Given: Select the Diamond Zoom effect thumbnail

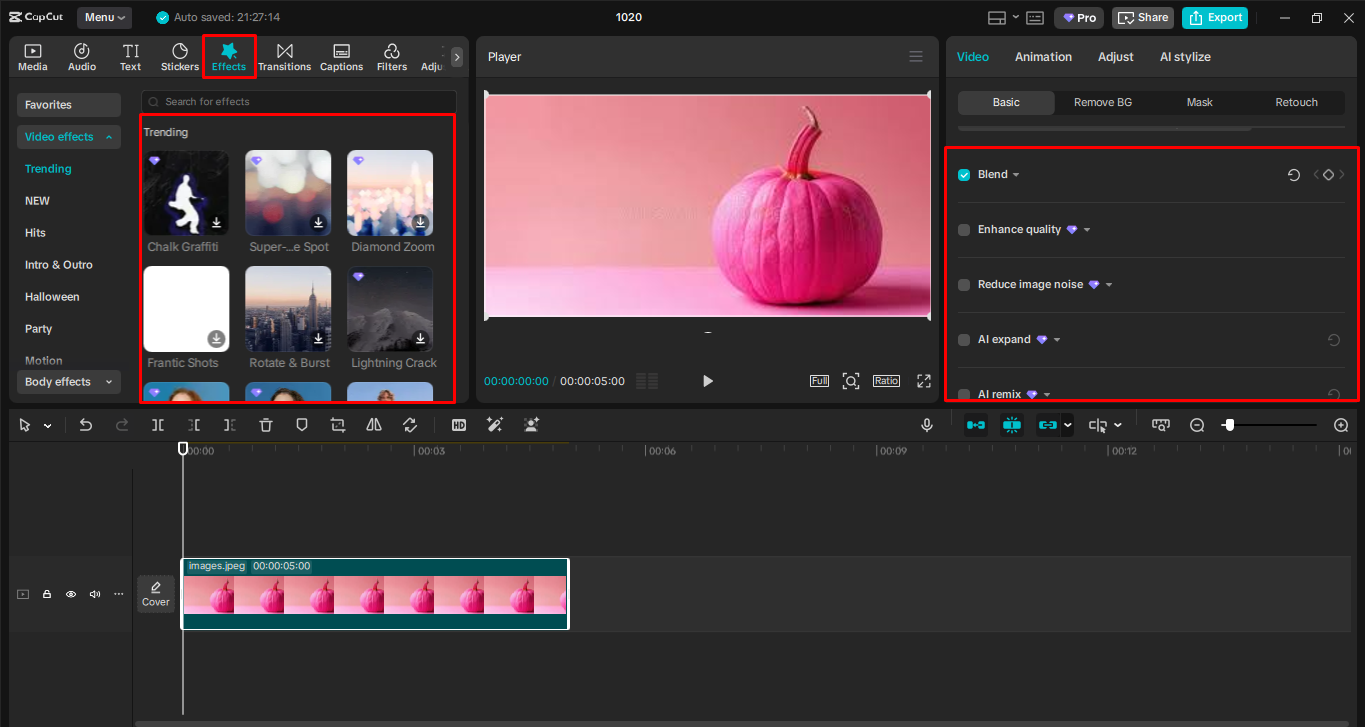Looking at the screenshot, I should 390,193.
